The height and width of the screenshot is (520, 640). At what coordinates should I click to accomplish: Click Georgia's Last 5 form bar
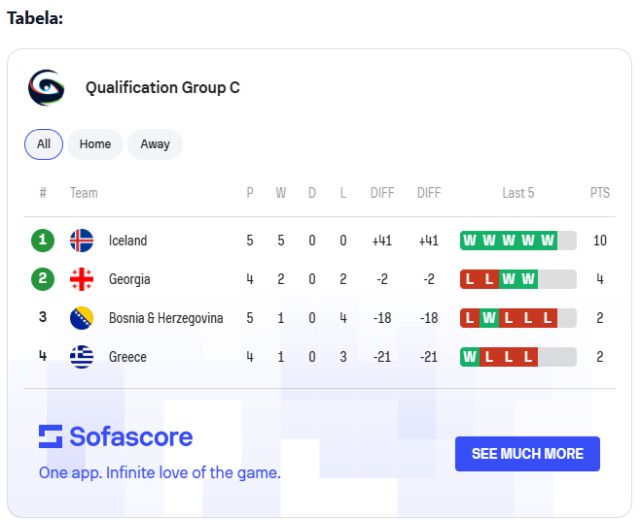click(518, 279)
